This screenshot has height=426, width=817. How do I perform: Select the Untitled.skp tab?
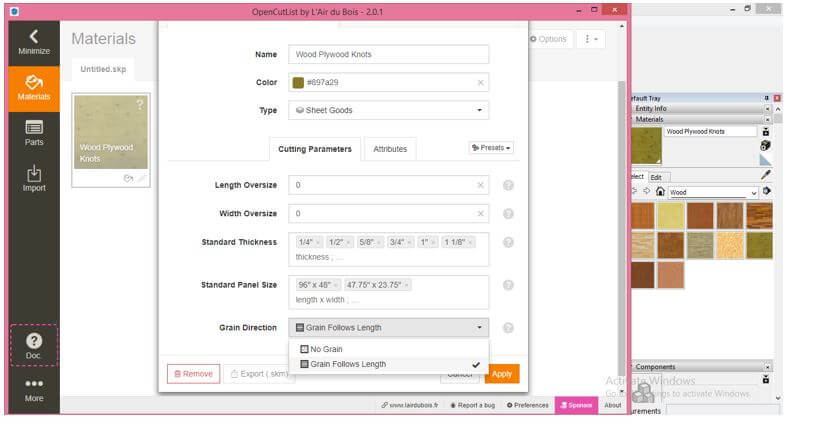pos(103,69)
